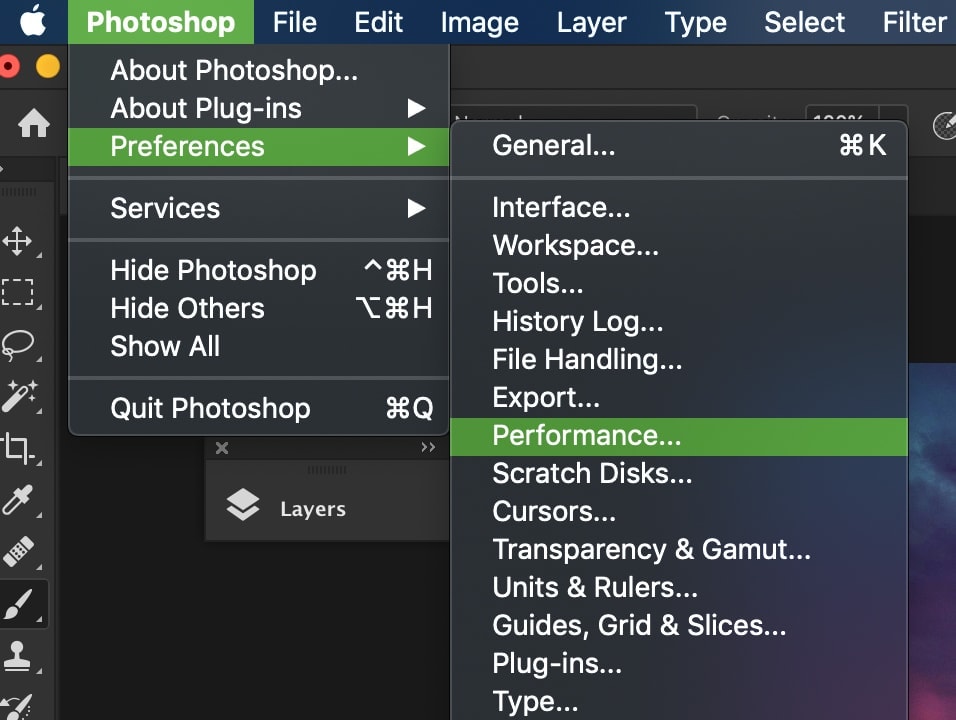956x720 pixels.
Task: Close the collapsed panel with X
Action: [222, 448]
